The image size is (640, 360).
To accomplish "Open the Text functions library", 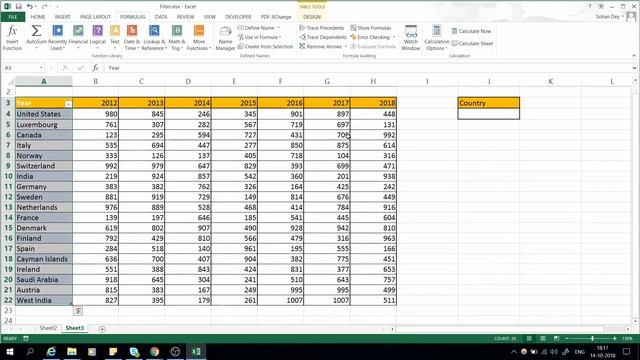I will 115,38.
